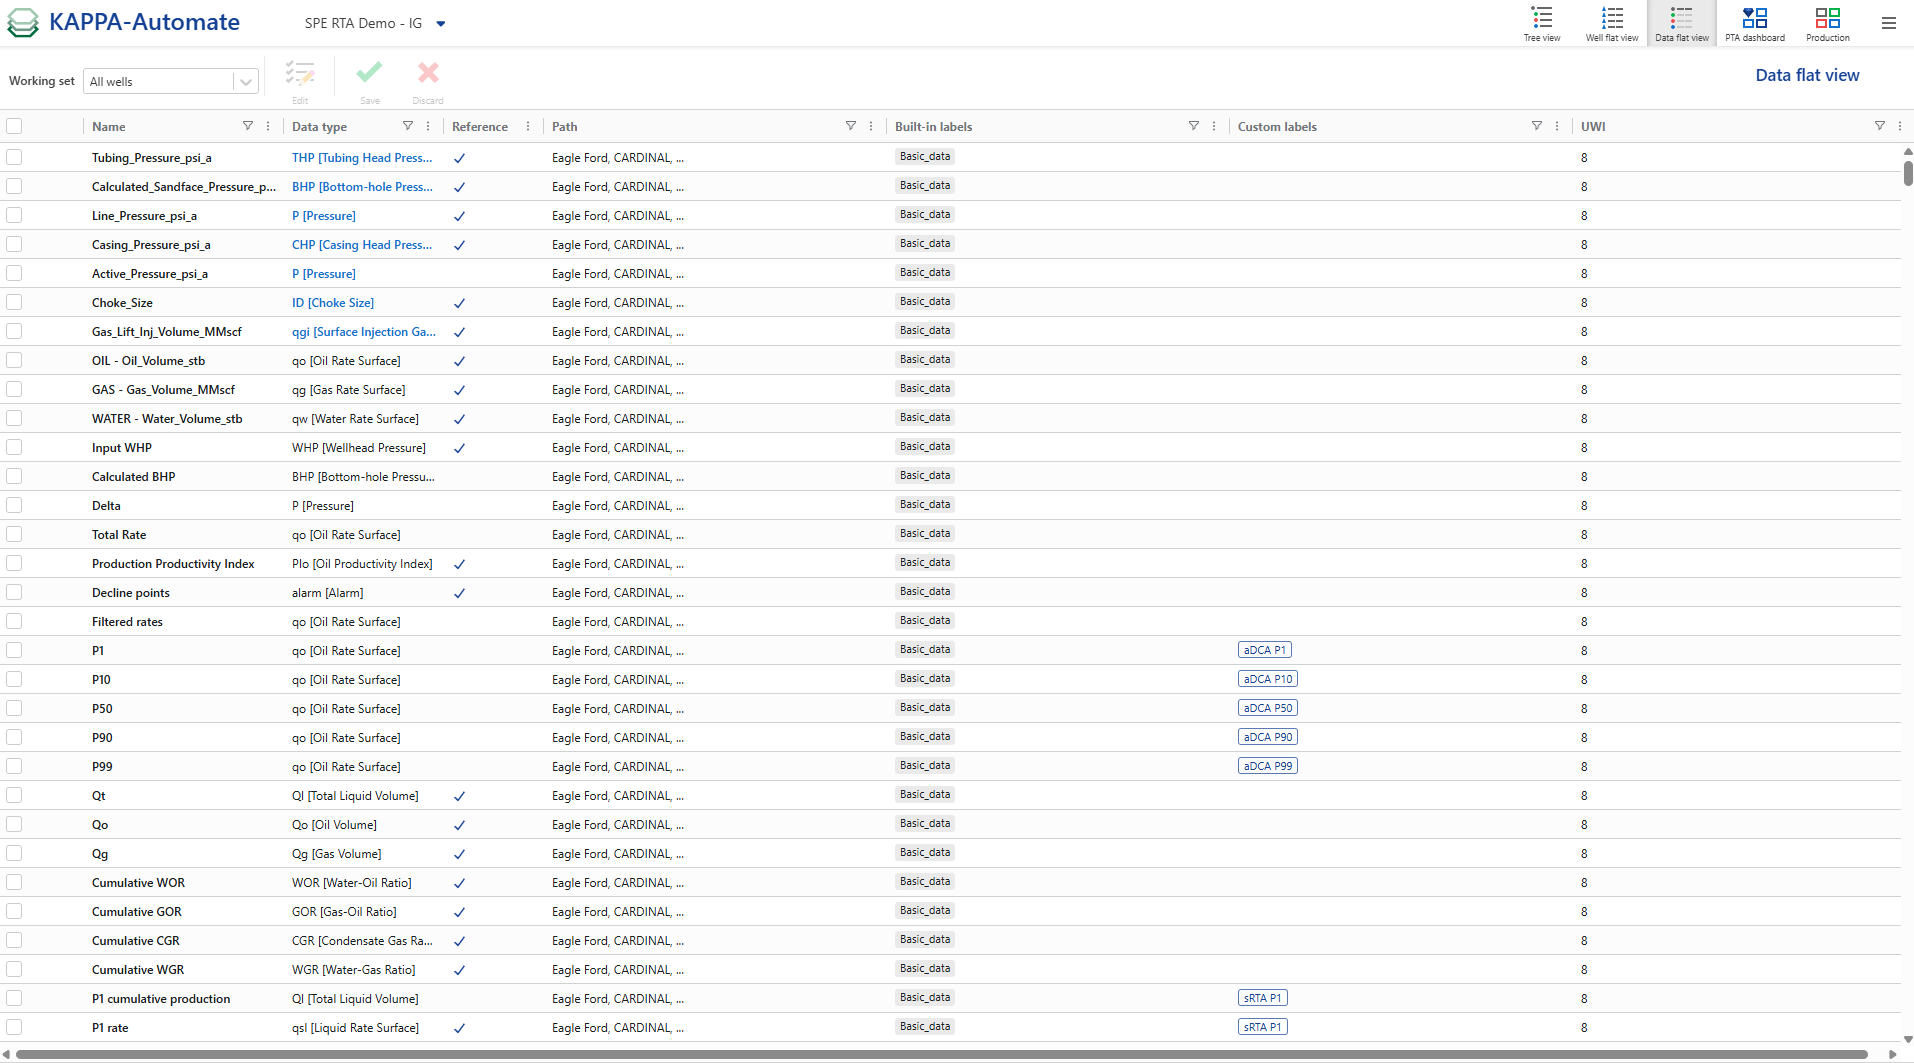Image resolution: width=1914 pixels, height=1063 pixels.
Task: Open the filter for the Name column
Action: coord(247,126)
